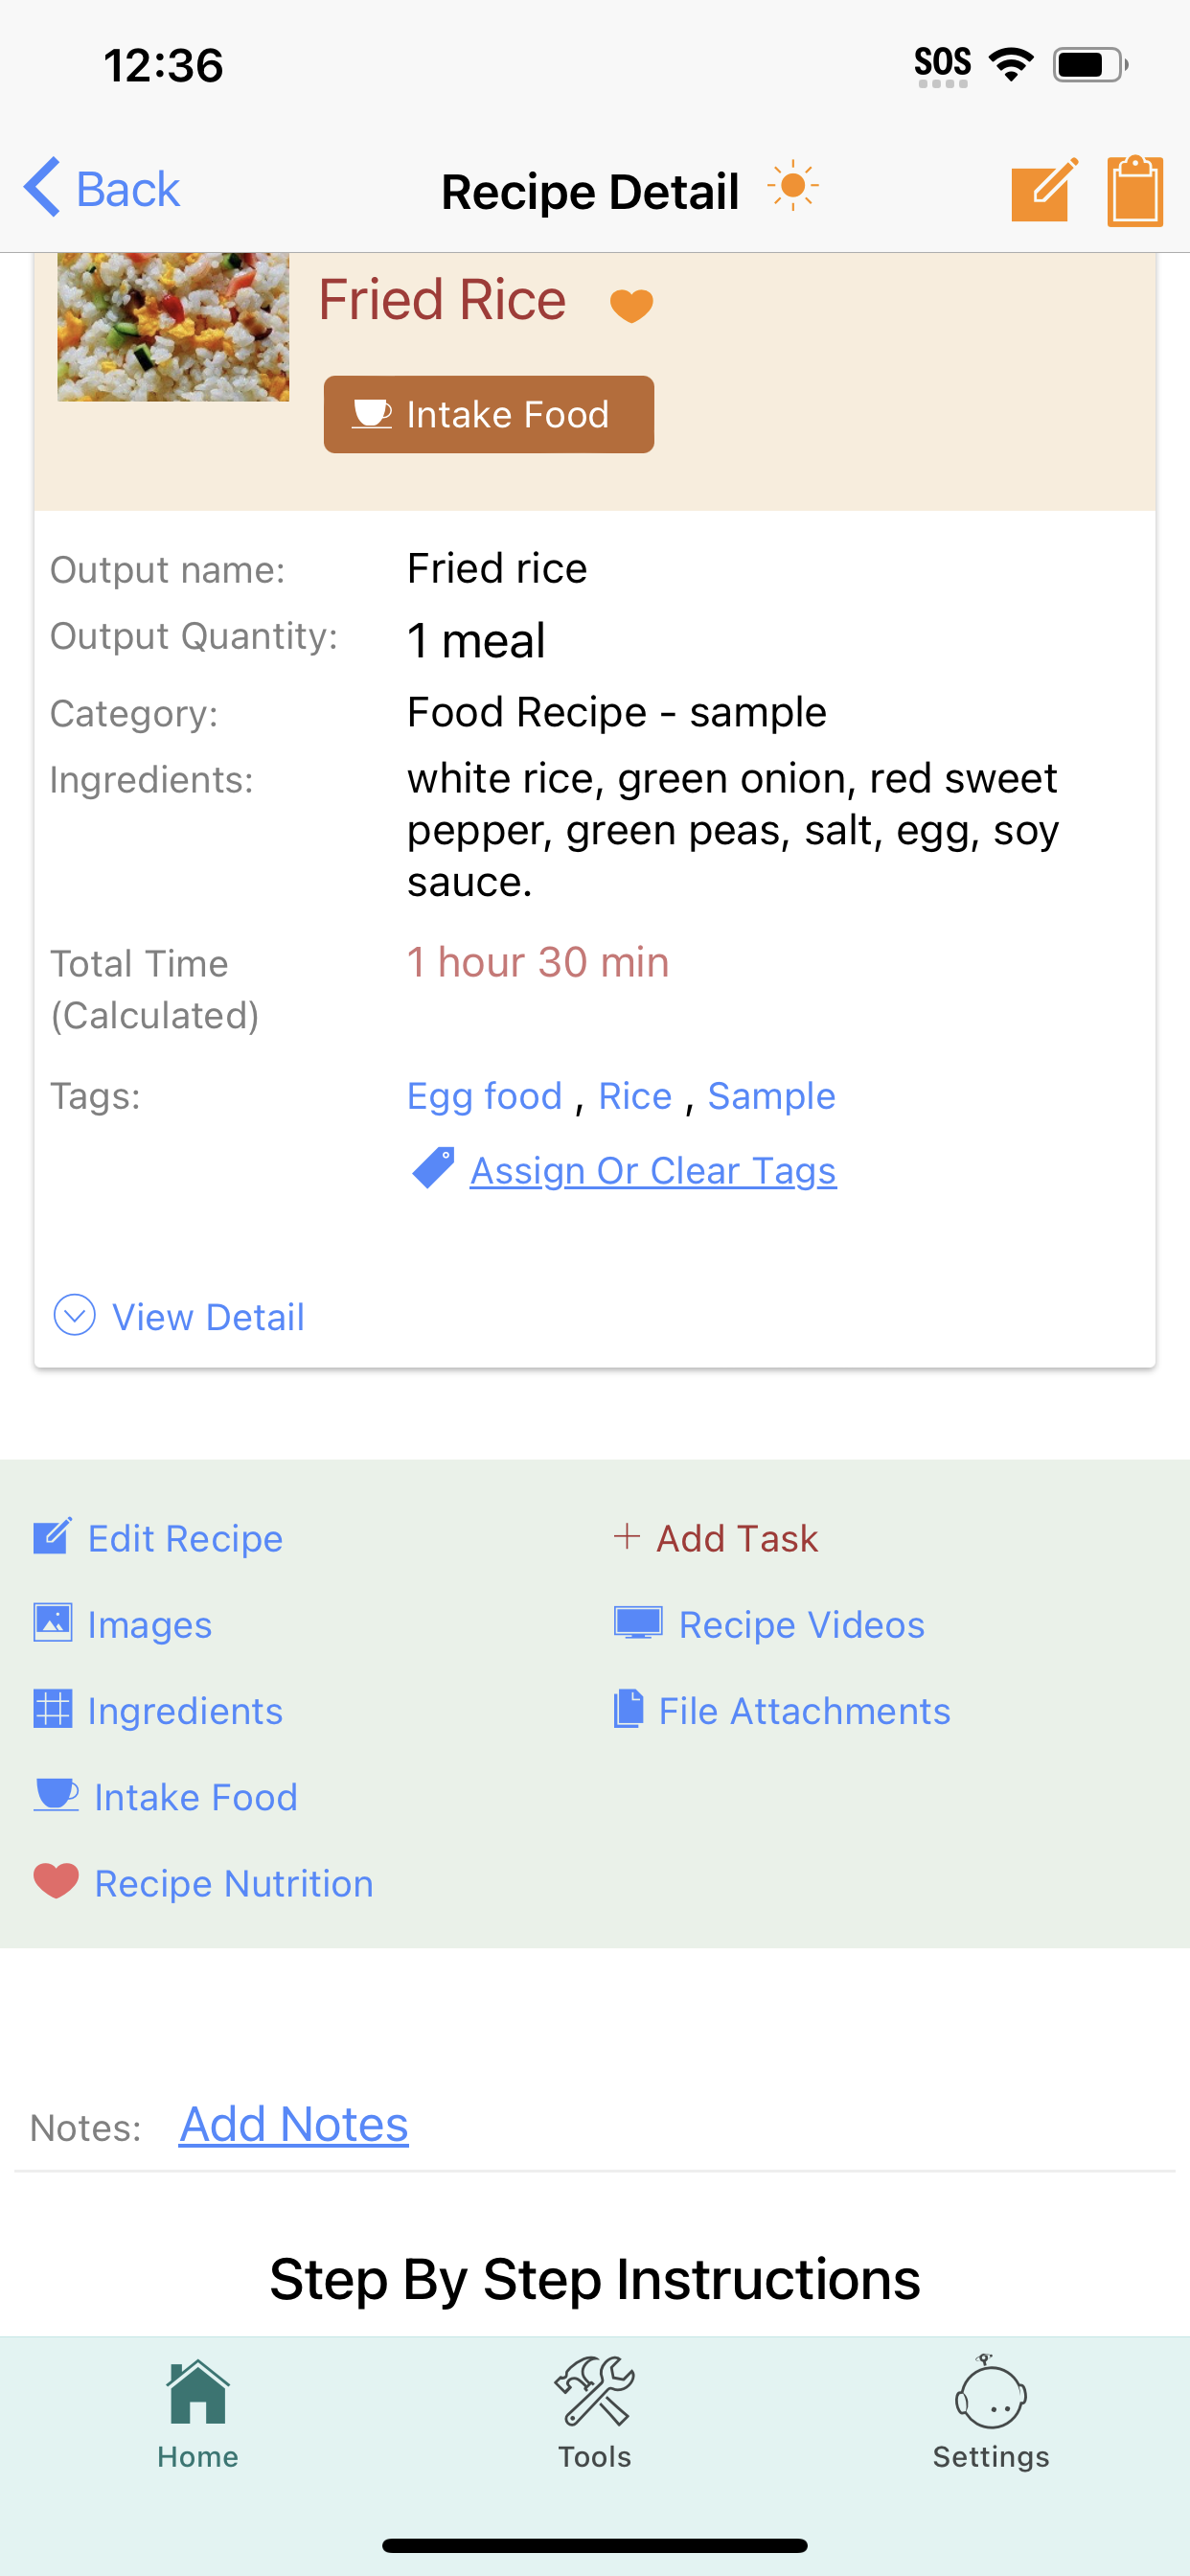The width and height of the screenshot is (1190, 2576).
Task: Click the blue tag icon
Action: click(x=433, y=1168)
